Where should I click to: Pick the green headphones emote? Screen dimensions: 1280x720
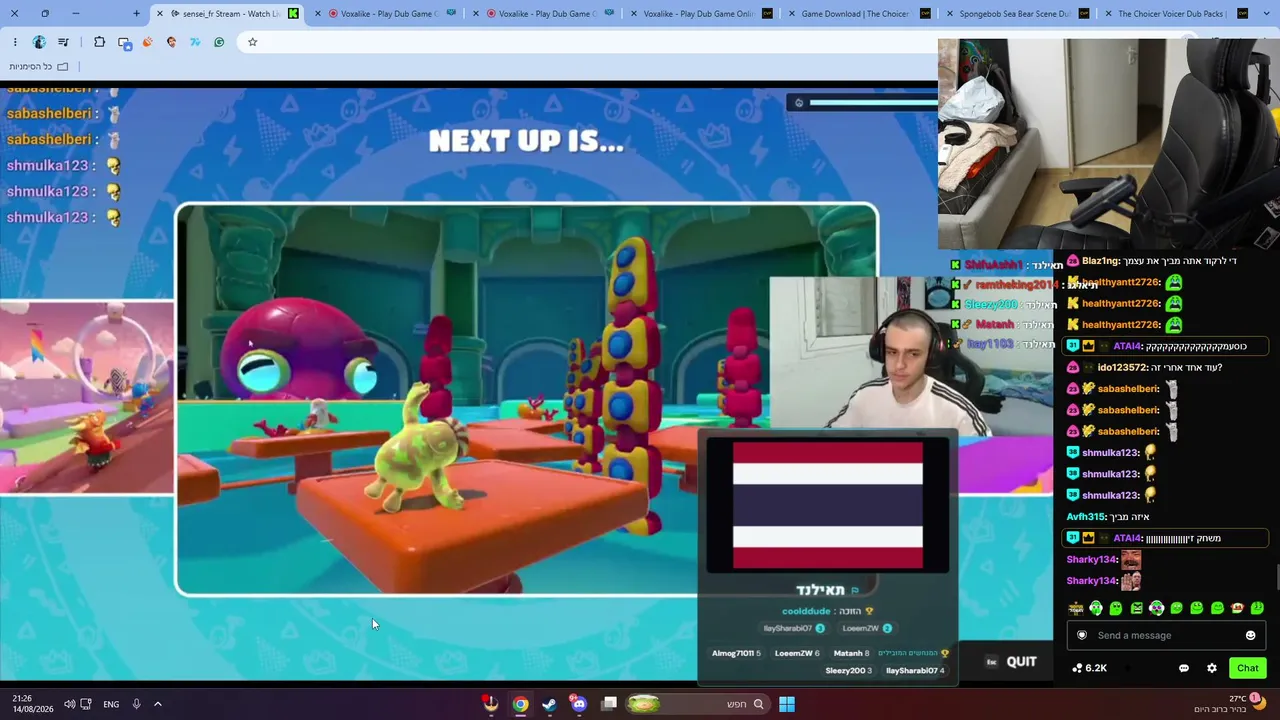point(1096,608)
